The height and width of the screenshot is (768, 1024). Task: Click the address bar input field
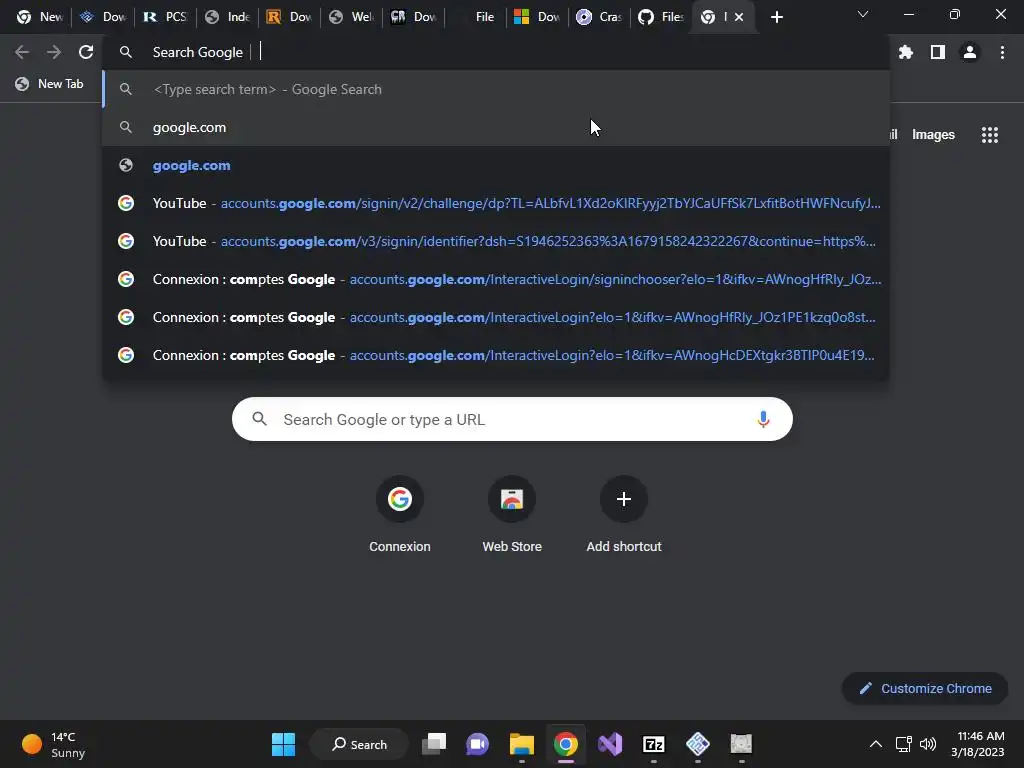tap(496, 52)
